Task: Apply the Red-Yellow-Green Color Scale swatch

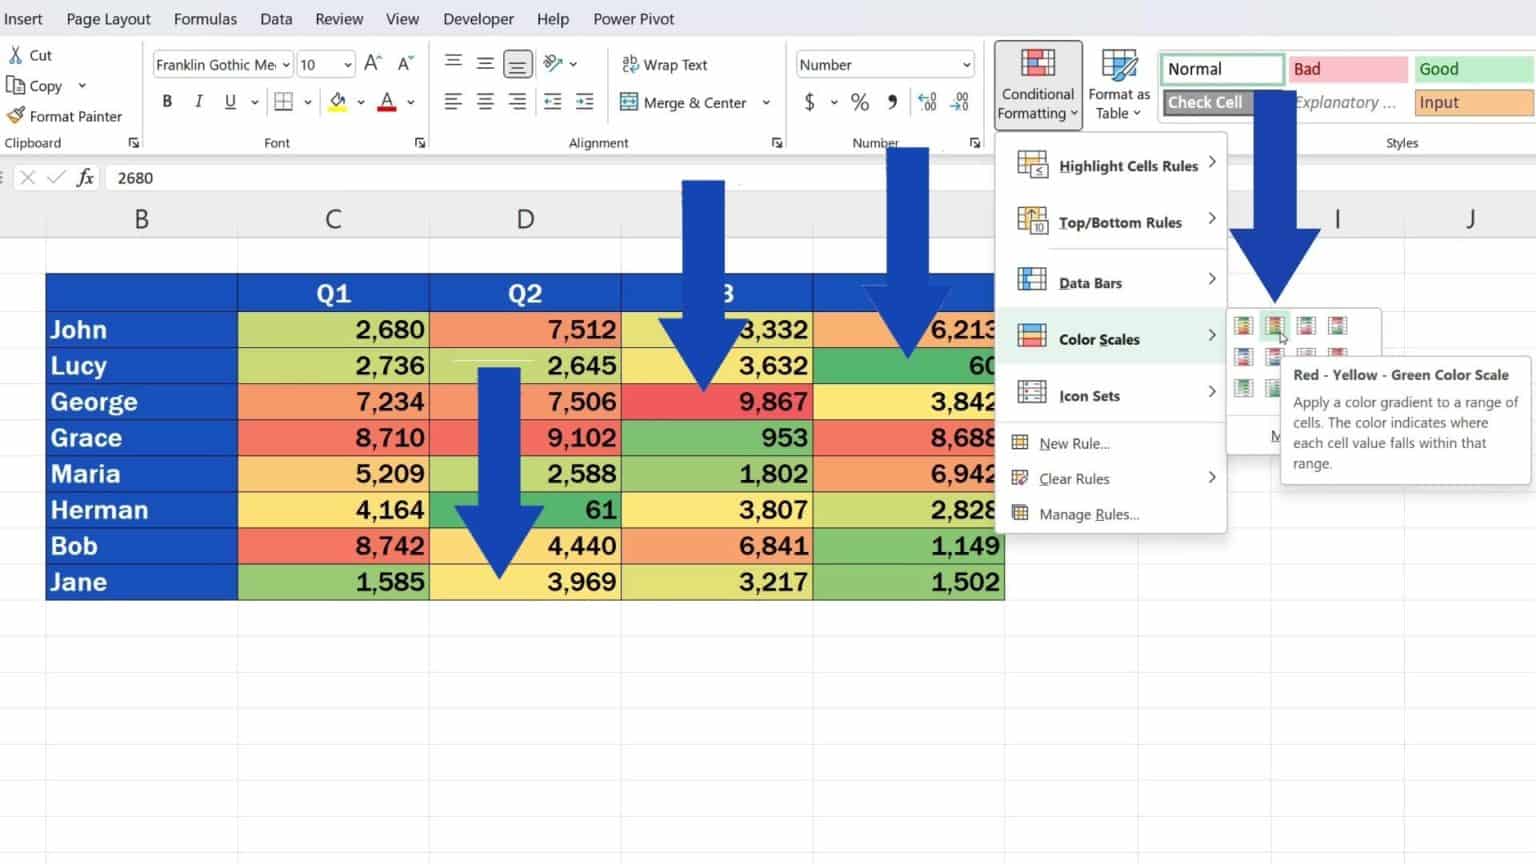Action: click(x=1273, y=326)
